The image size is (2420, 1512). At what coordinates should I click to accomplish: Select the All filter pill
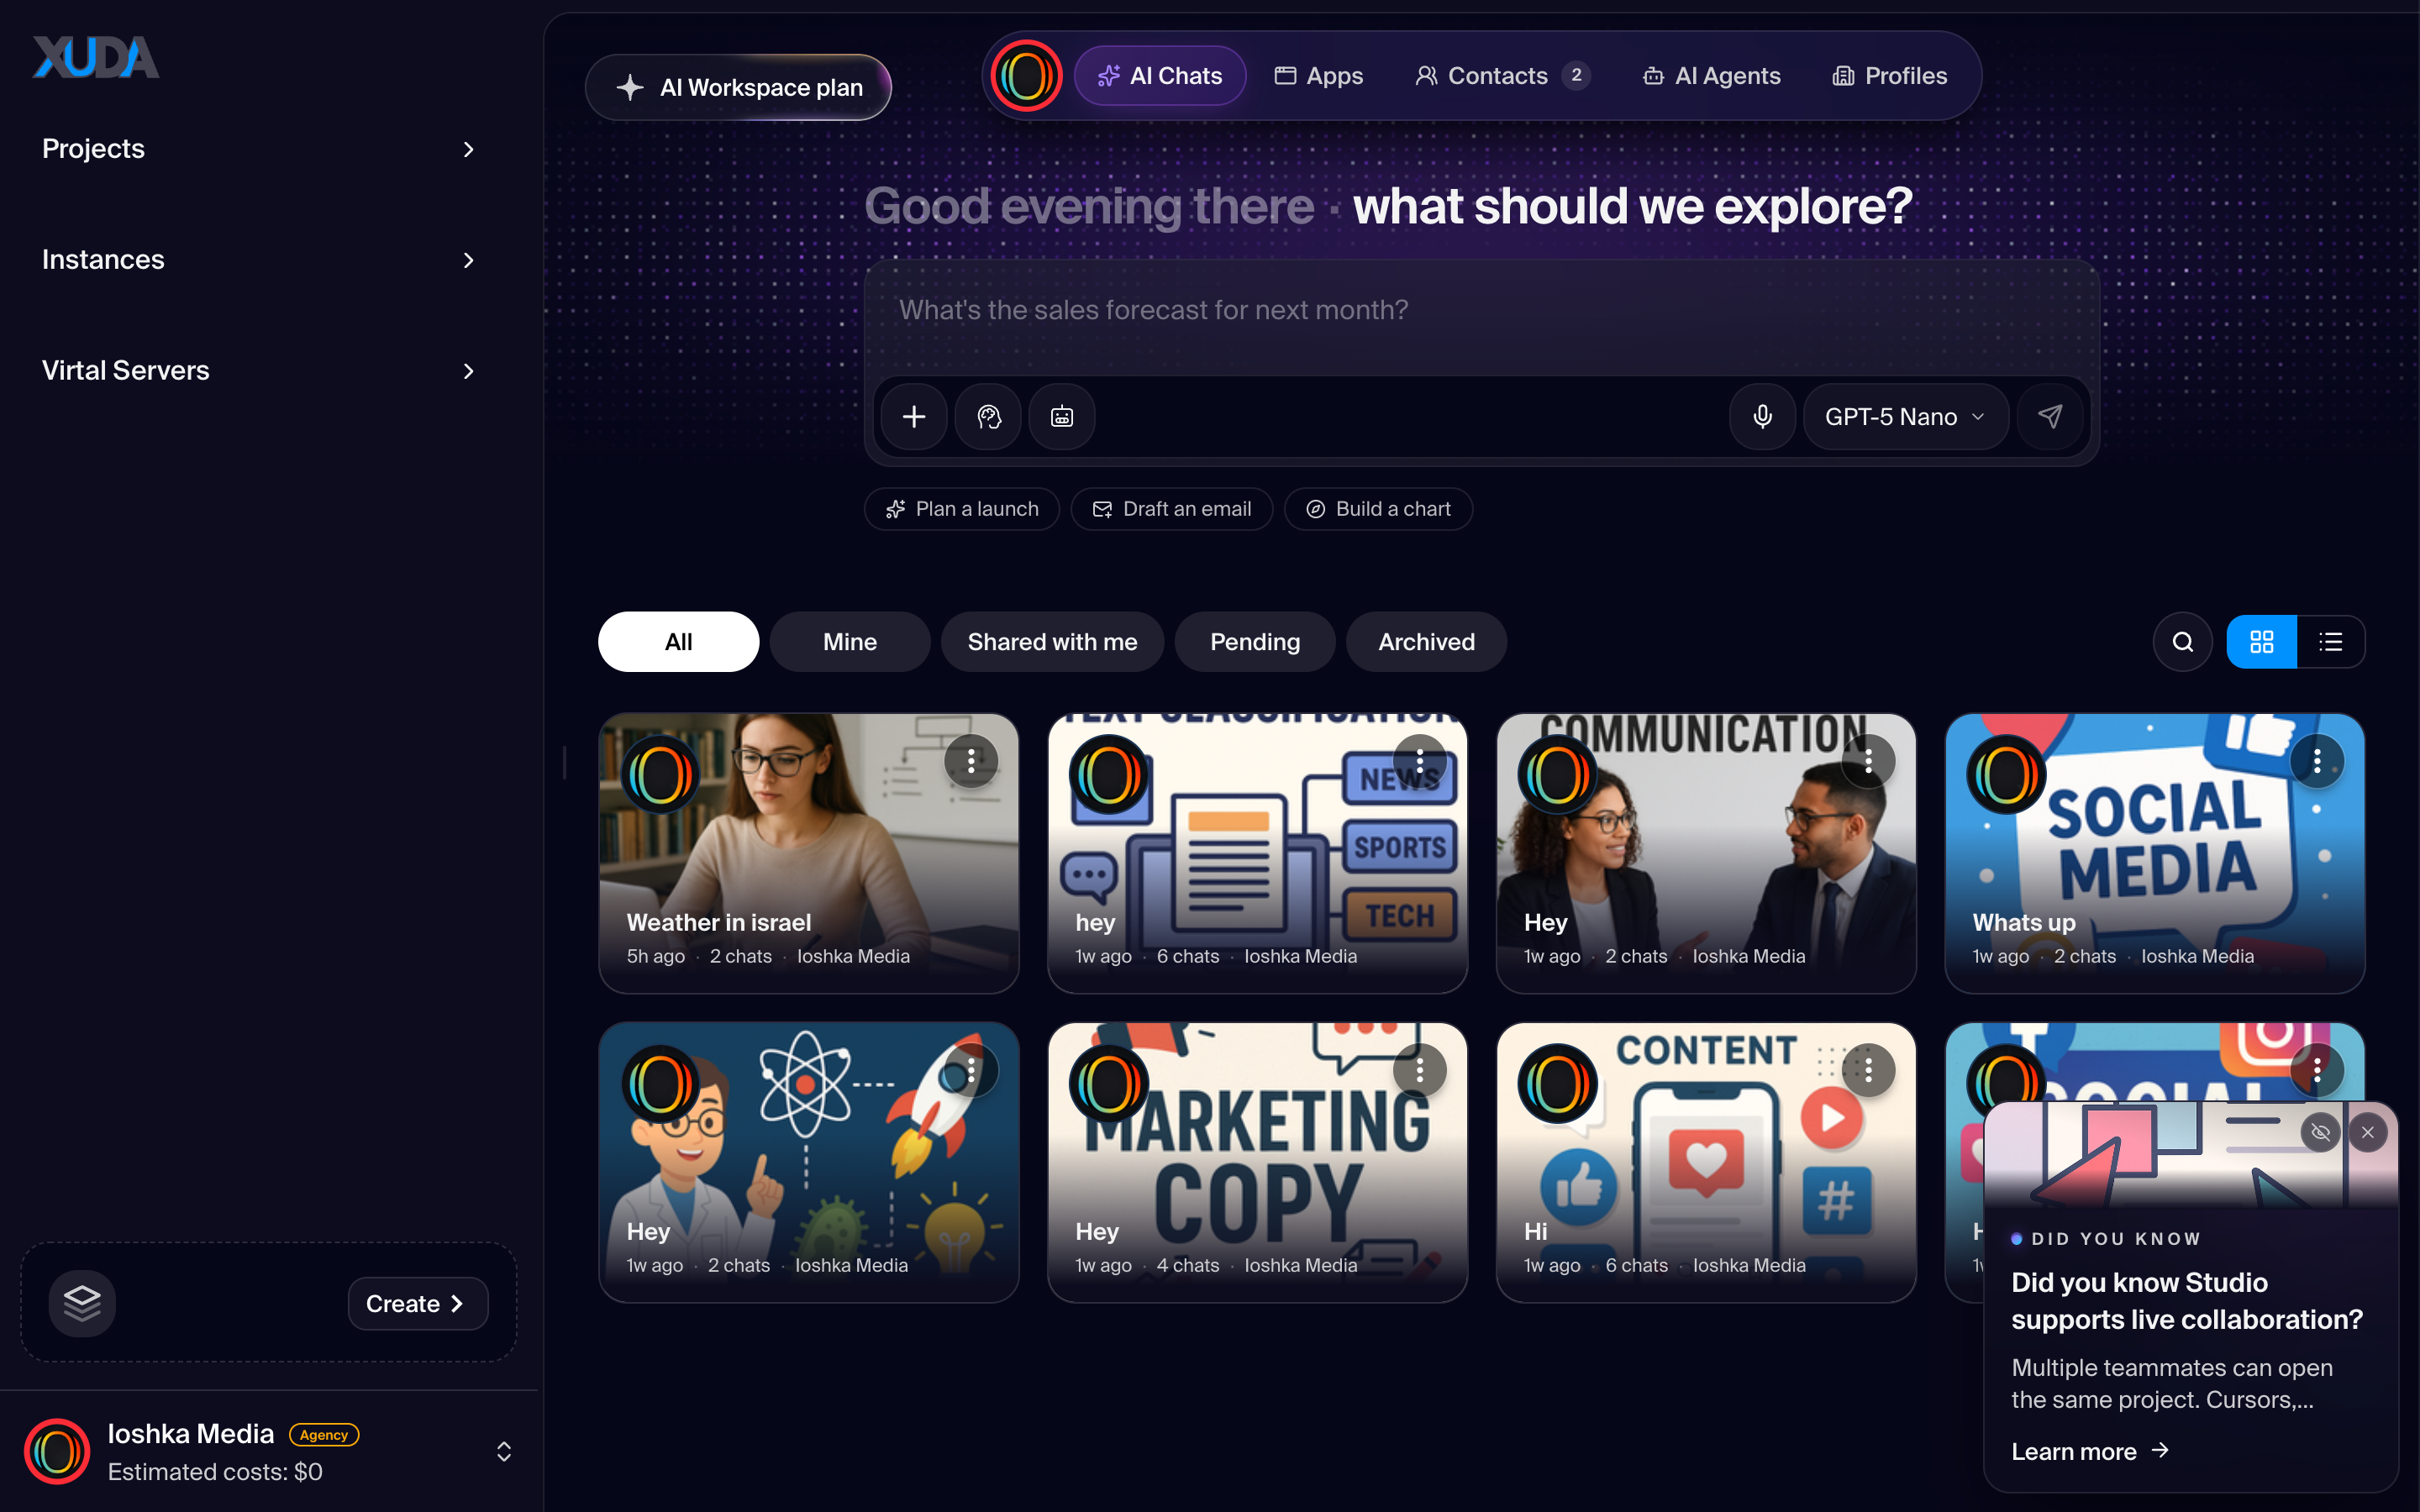(678, 642)
